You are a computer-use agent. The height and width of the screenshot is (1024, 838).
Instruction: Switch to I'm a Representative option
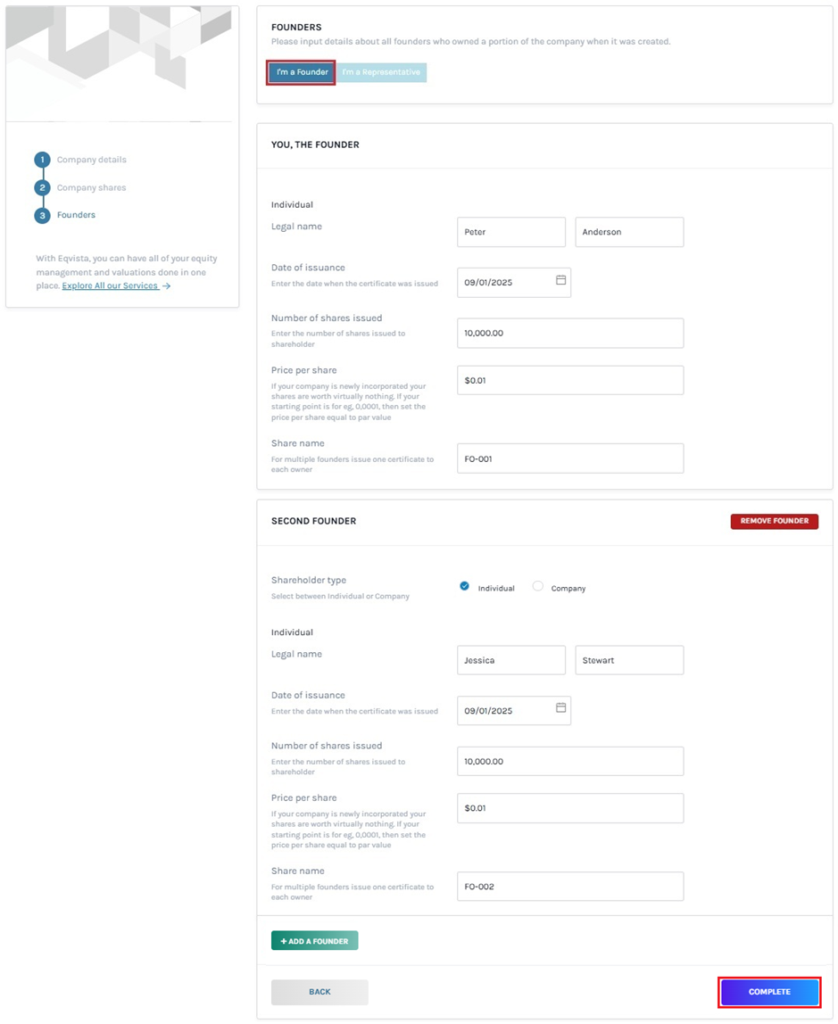coord(381,73)
